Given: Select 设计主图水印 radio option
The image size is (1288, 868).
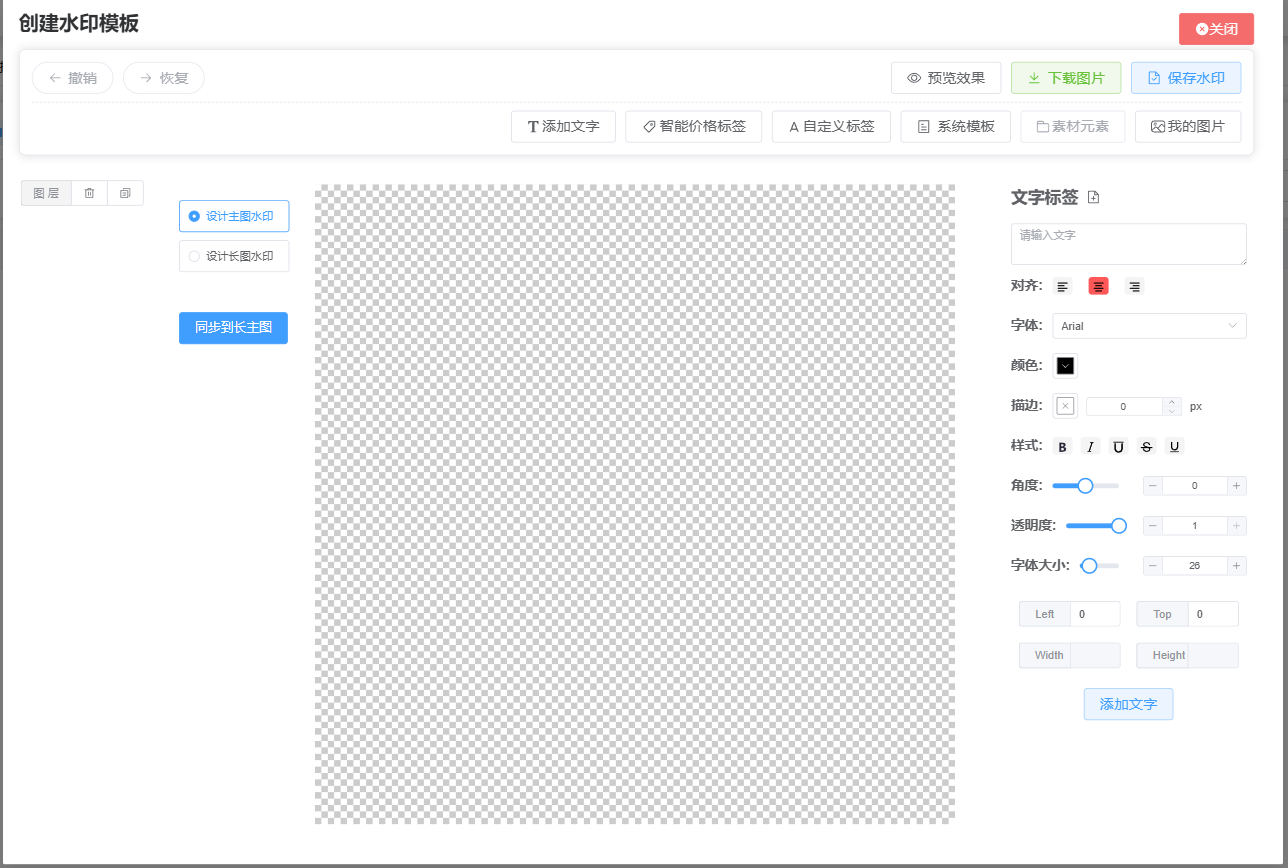Looking at the screenshot, I should 234,216.
